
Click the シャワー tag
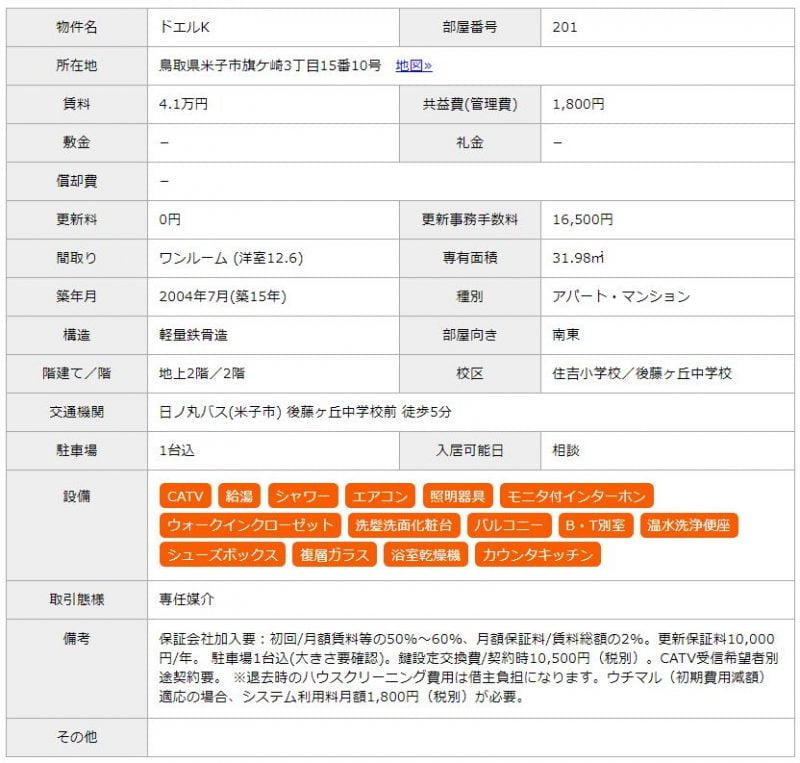point(302,496)
